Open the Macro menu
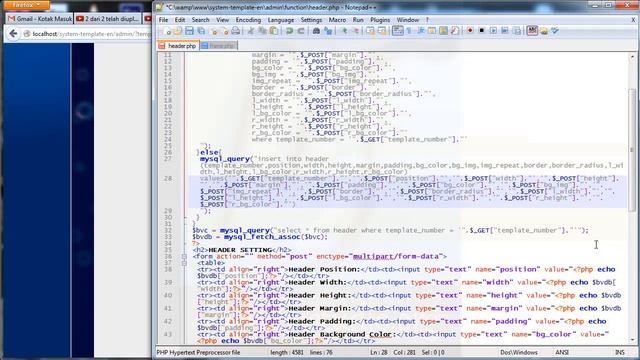The height and width of the screenshot is (360, 640). (337, 20)
